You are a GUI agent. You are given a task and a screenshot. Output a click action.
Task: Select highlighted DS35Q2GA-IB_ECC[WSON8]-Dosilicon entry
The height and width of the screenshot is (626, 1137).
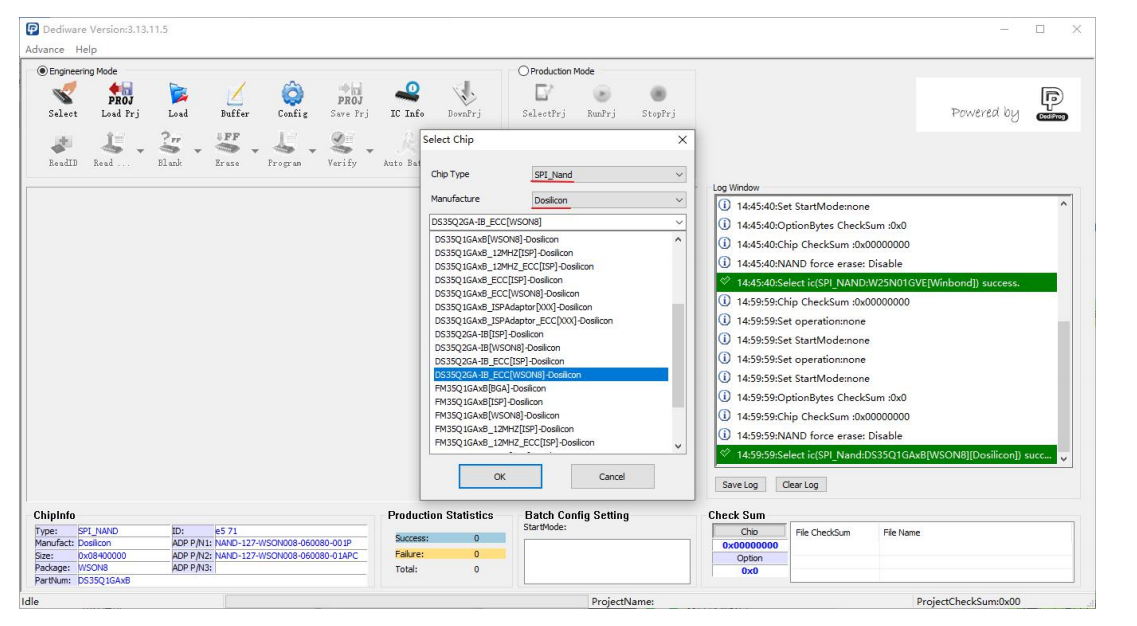pos(551,375)
